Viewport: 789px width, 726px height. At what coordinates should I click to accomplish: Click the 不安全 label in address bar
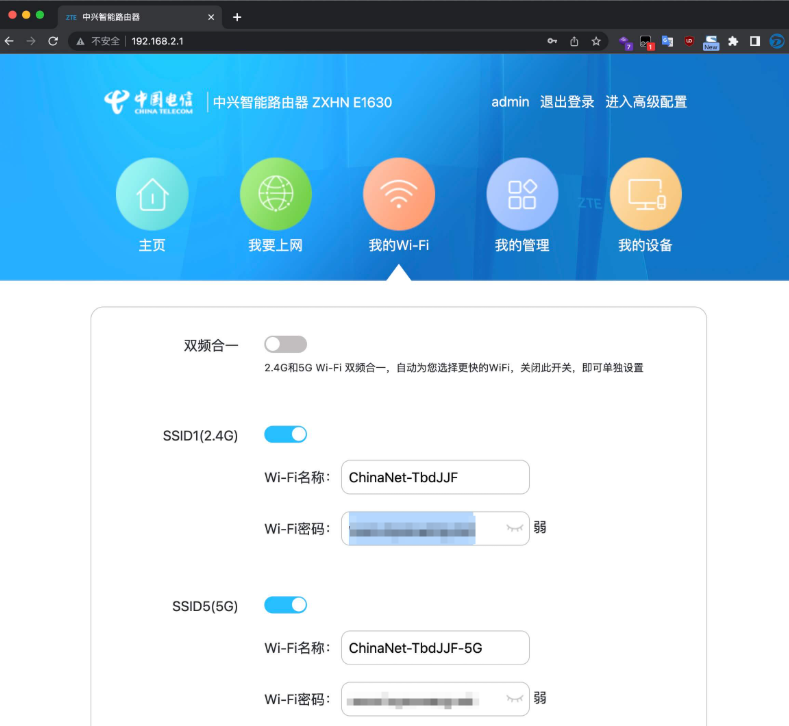(105, 41)
